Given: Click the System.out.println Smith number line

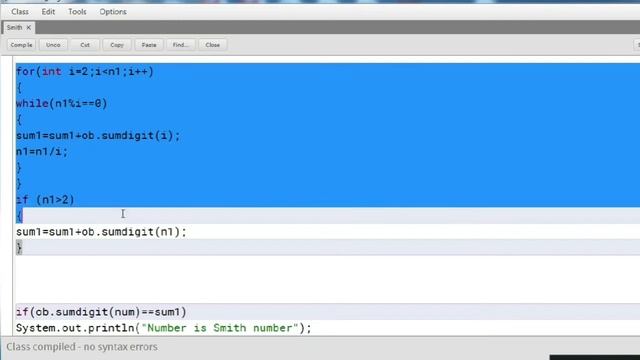Looking at the screenshot, I should coord(164,328).
